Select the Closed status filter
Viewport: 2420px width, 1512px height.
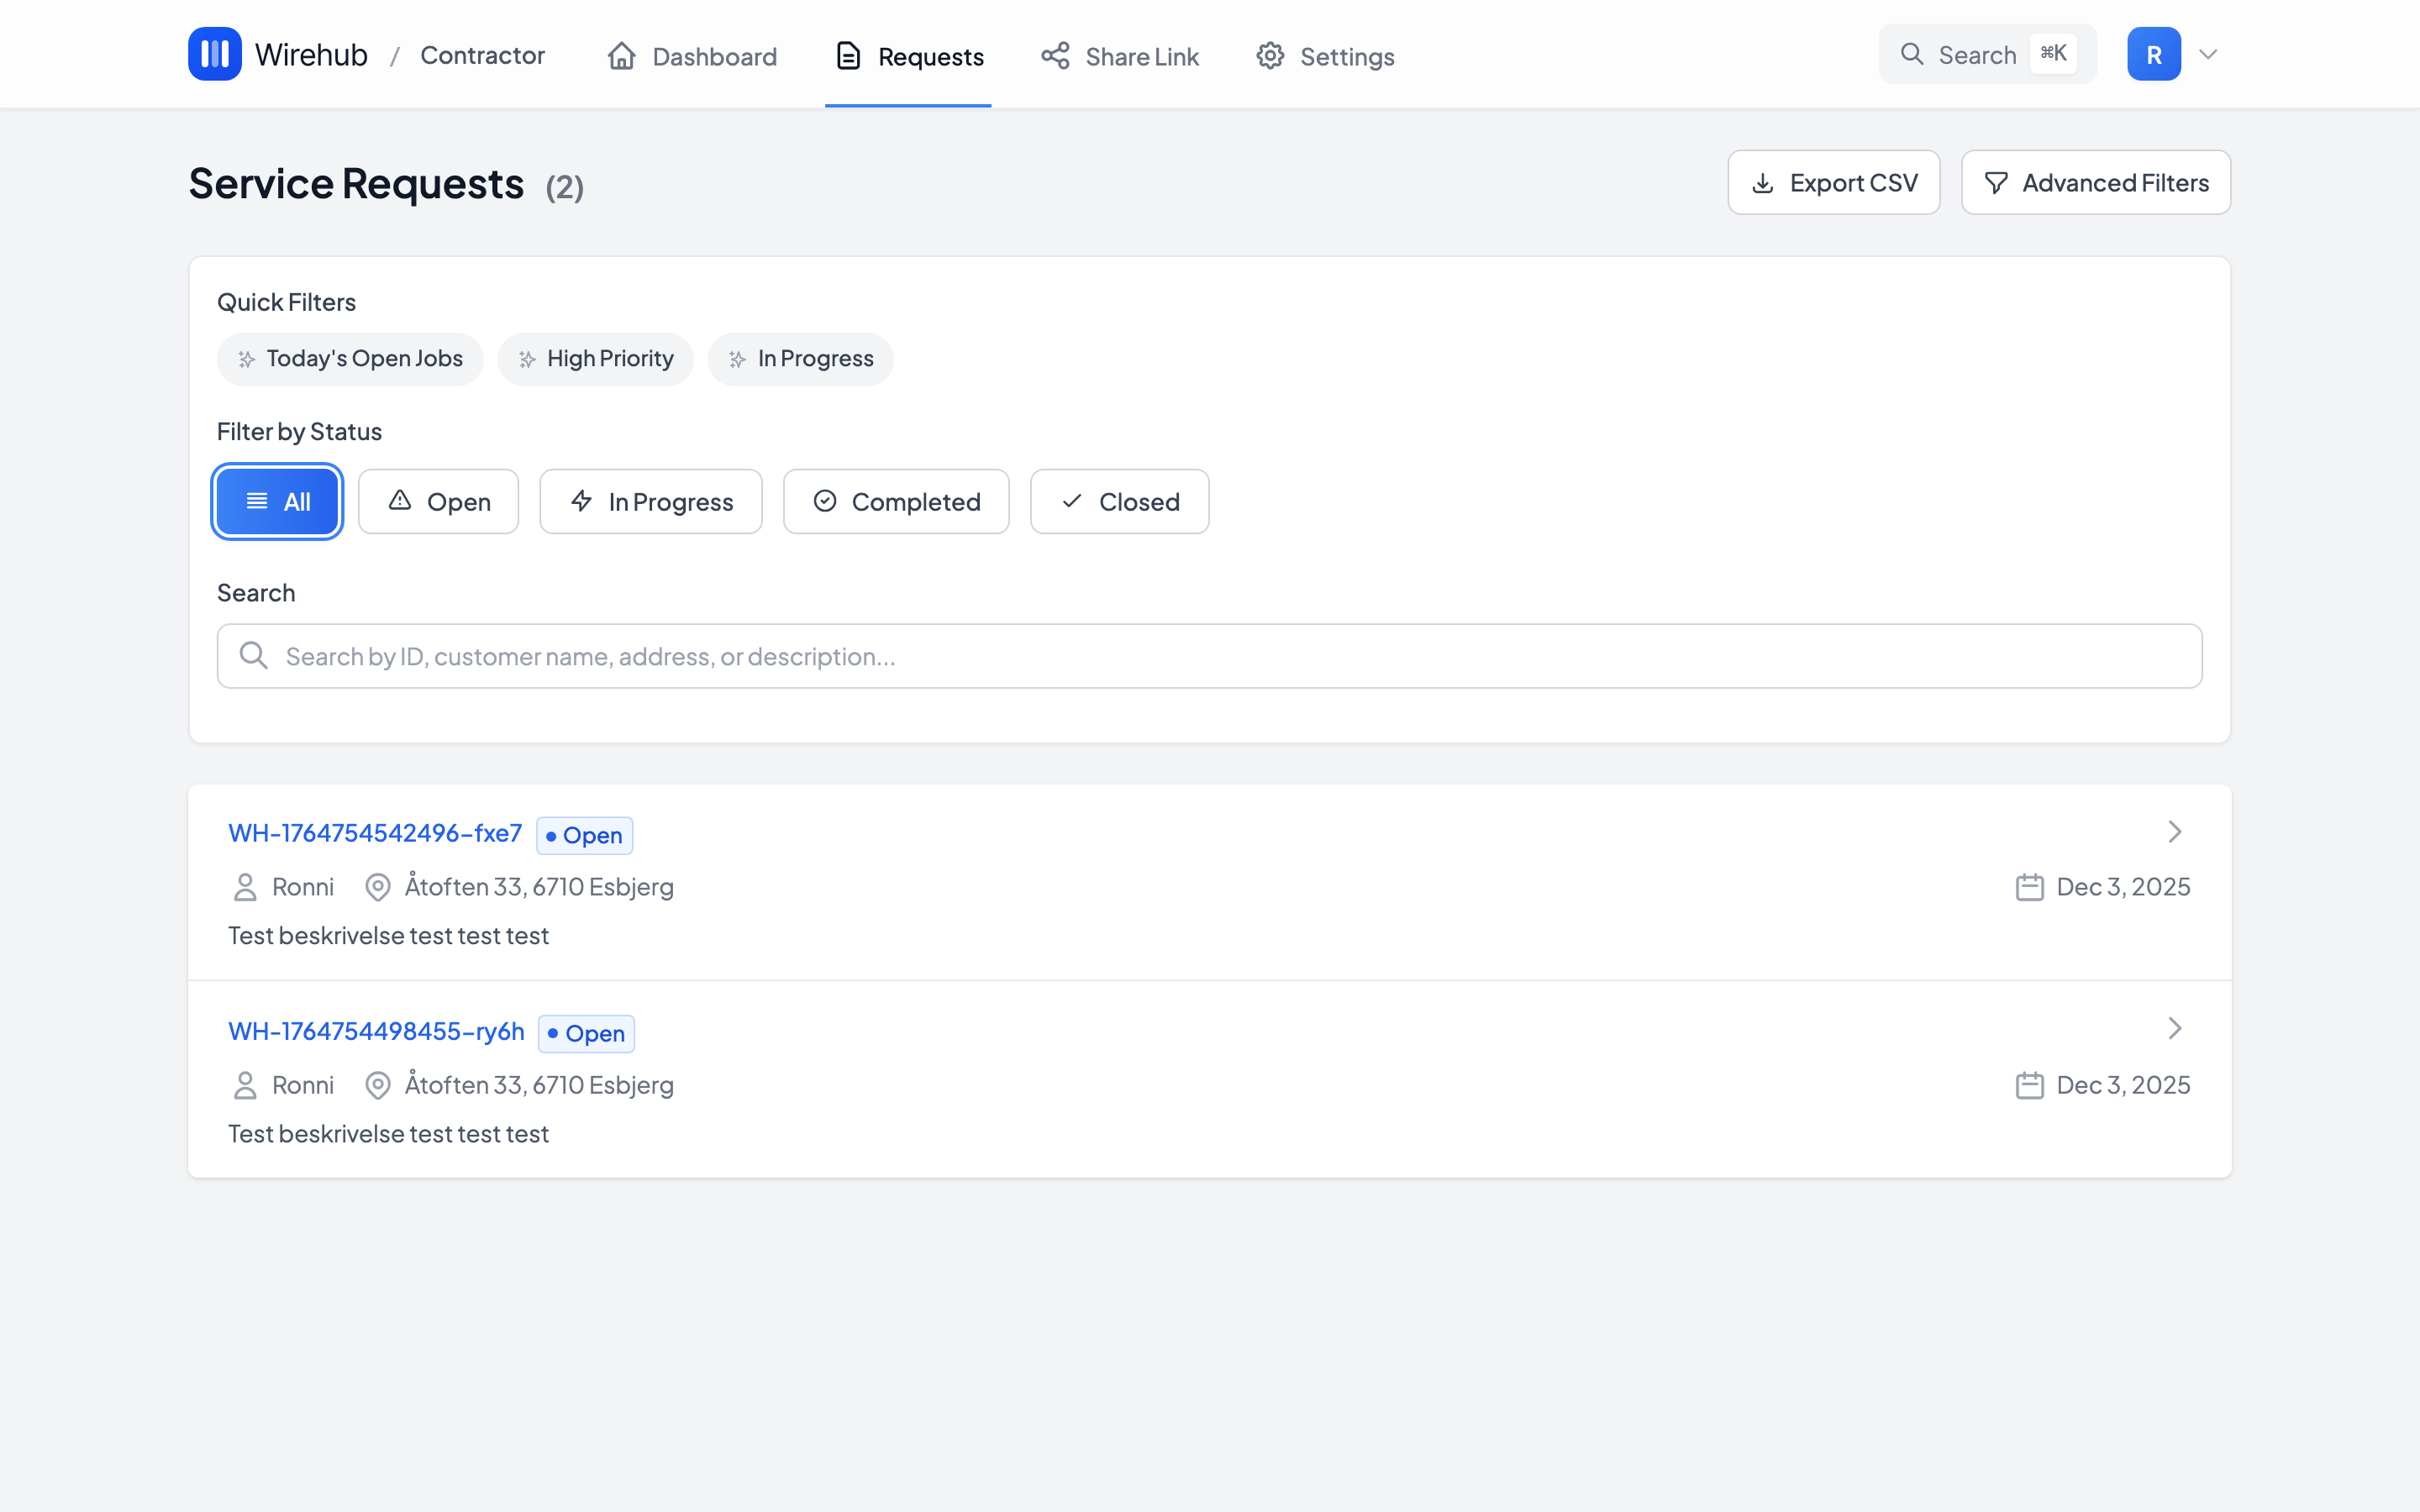click(x=1119, y=502)
